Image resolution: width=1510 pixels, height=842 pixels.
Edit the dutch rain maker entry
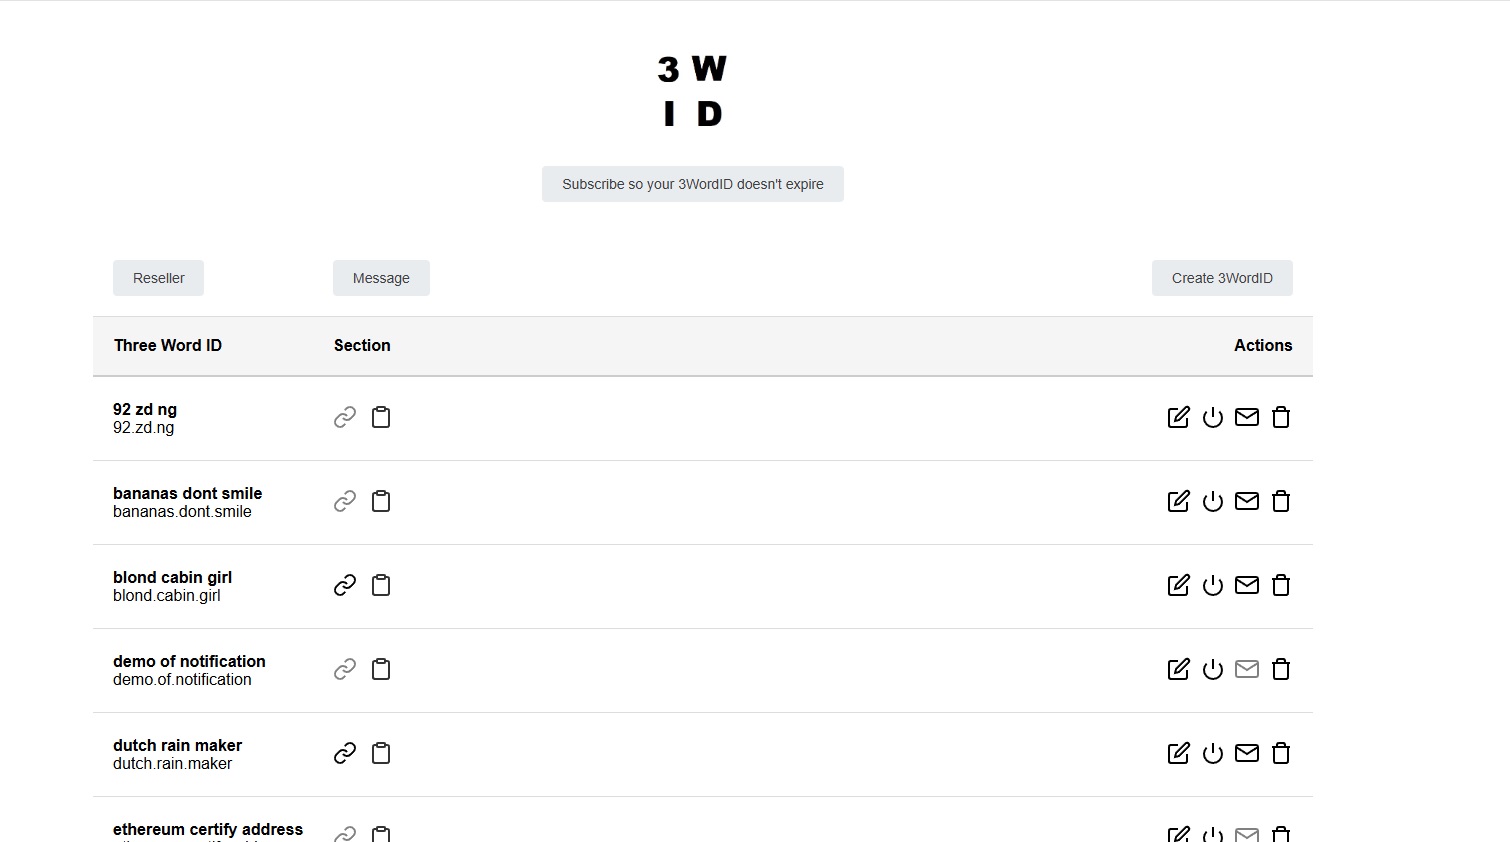tap(1179, 753)
